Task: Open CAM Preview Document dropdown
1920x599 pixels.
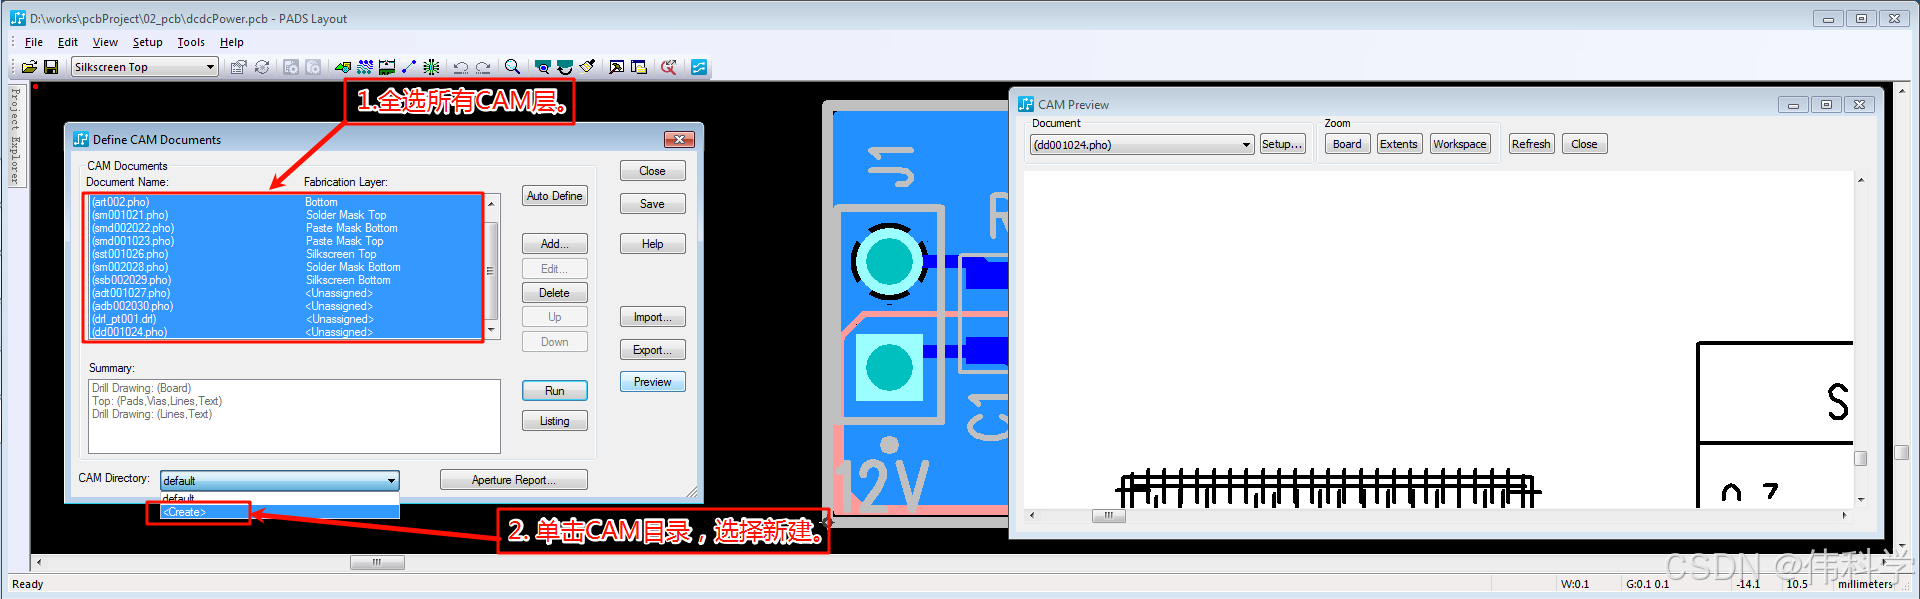Action: [1142, 145]
